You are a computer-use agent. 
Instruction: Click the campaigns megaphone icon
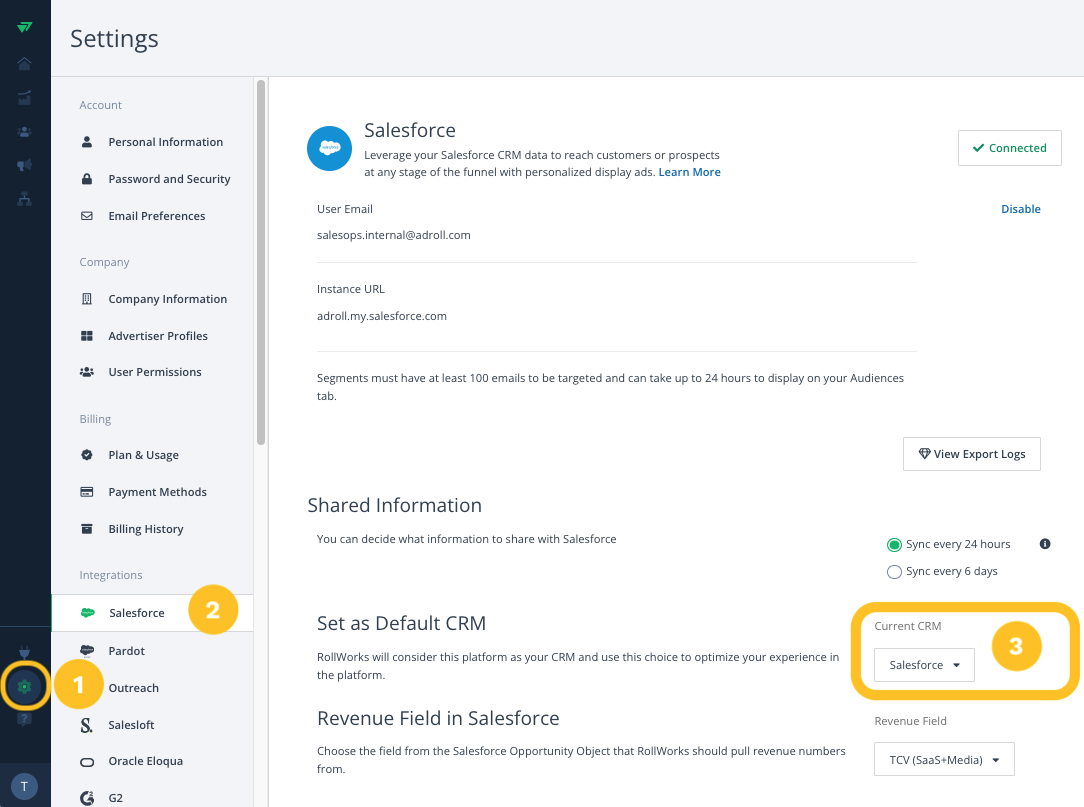click(25, 164)
